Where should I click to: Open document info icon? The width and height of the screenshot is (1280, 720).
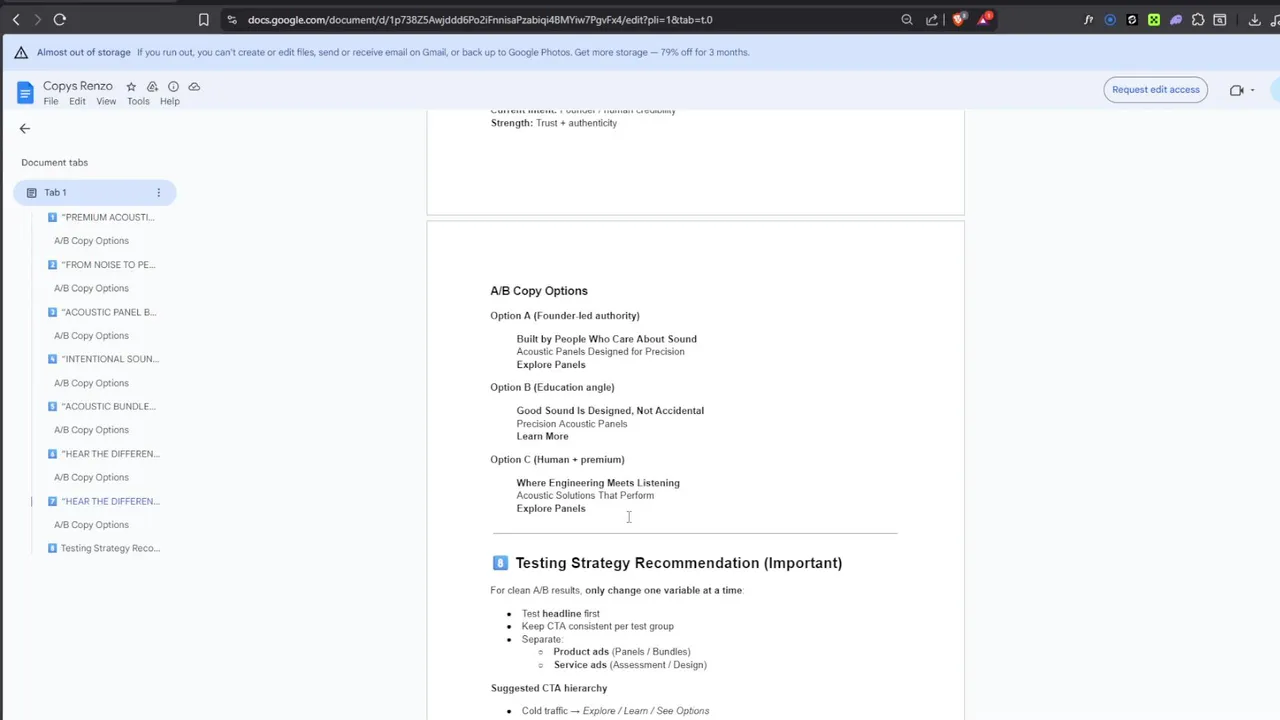pyautogui.click(x=173, y=86)
